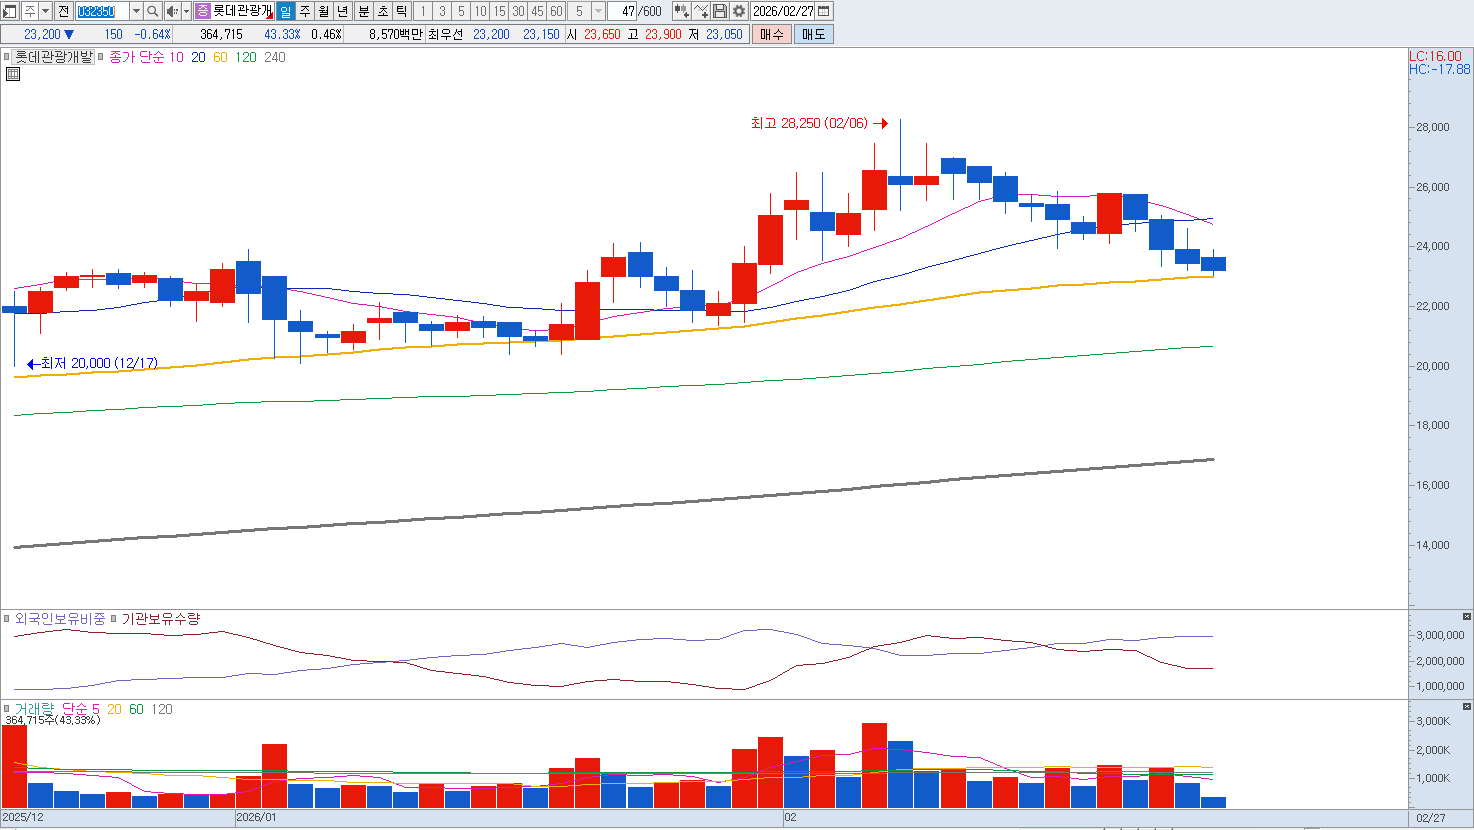The height and width of the screenshot is (830, 1474).
Task: Click the save chart floppy-disk icon
Action: tap(720, 11)
